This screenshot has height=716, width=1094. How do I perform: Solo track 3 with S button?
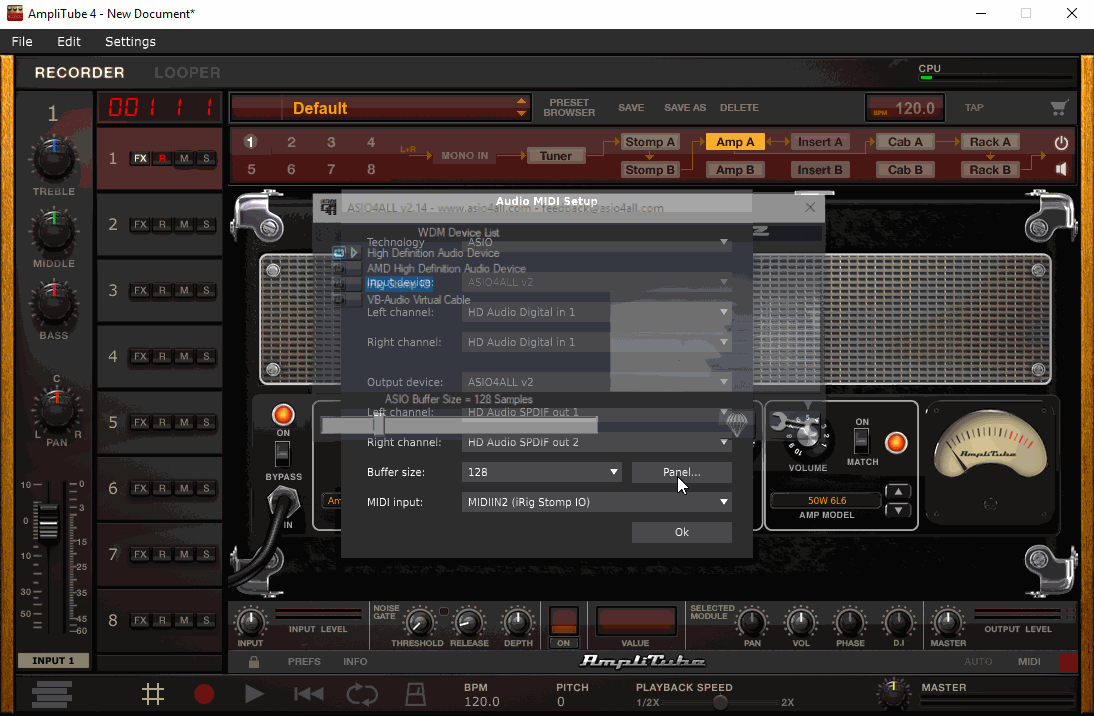coord(206,291)
